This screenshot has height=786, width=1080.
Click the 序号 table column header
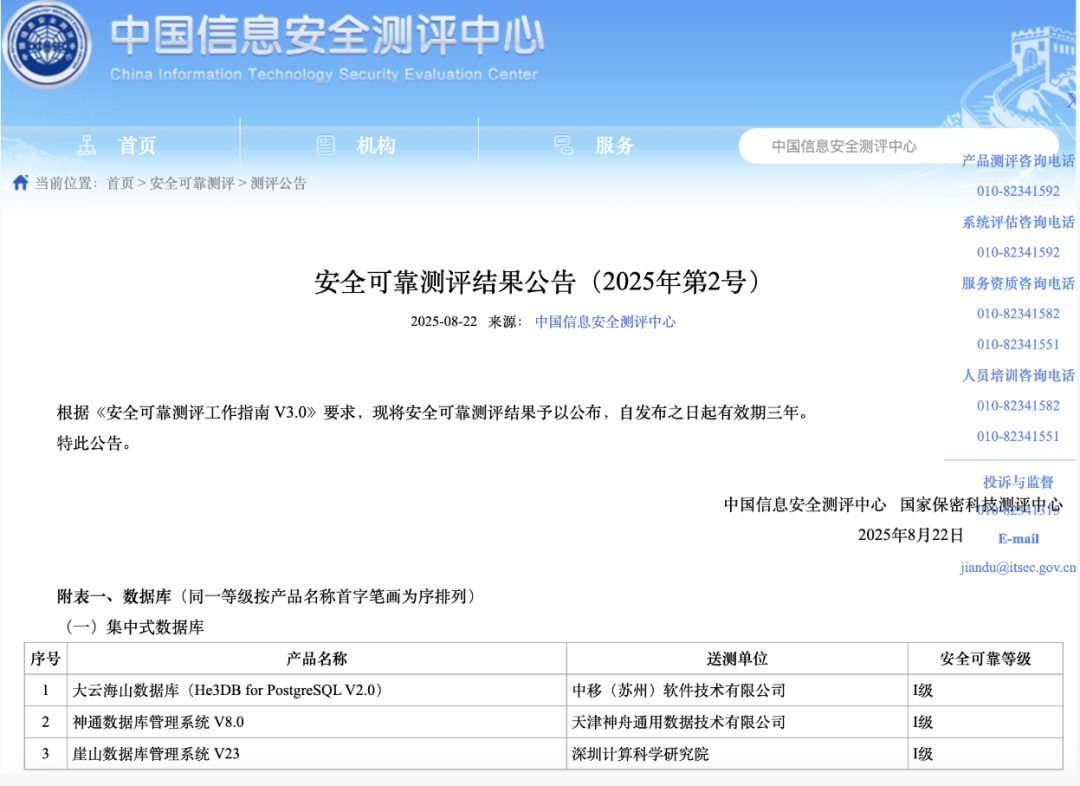tap(45, 659)
